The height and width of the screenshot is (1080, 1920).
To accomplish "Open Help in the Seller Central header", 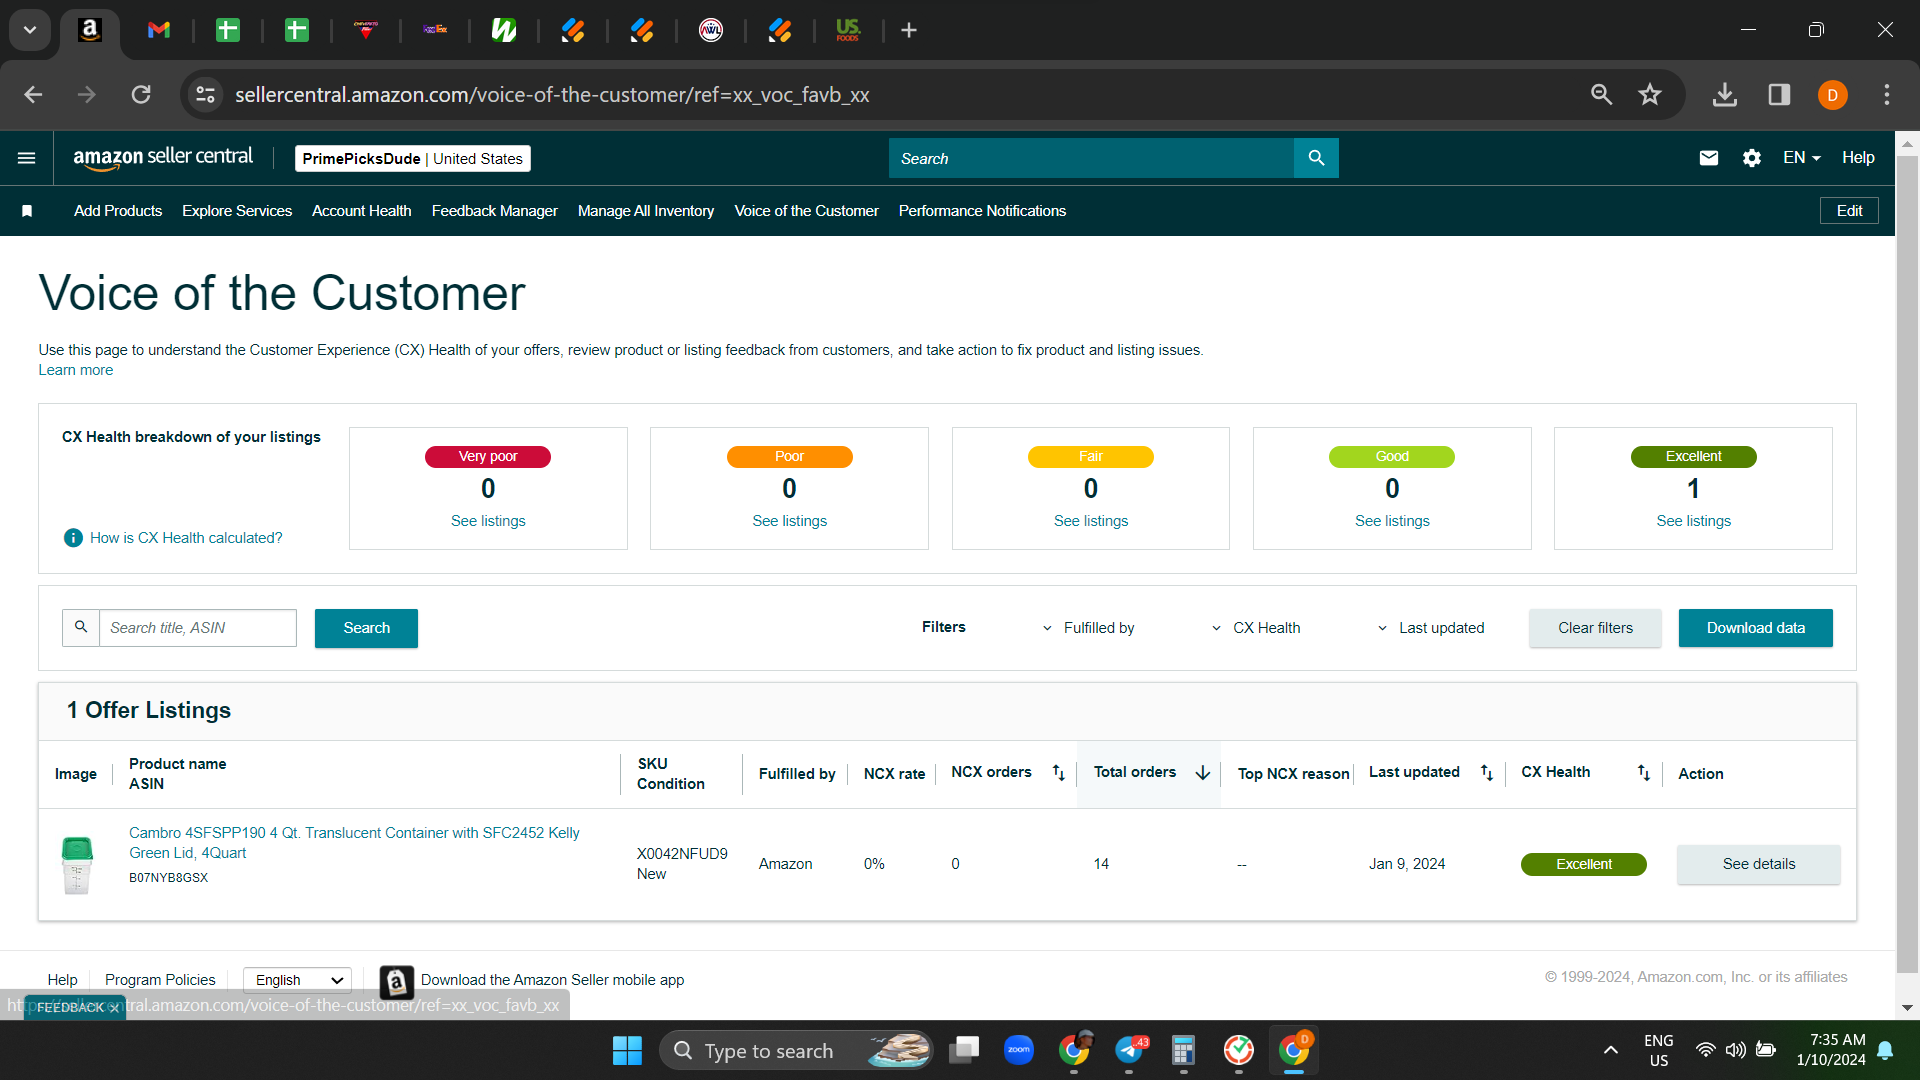I will click(1858, 158).
